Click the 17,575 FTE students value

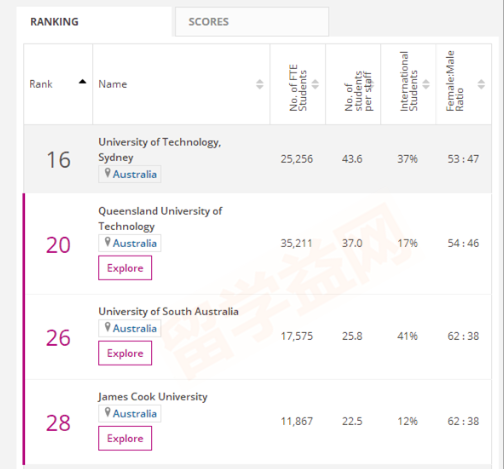click(x=297, y=336)
